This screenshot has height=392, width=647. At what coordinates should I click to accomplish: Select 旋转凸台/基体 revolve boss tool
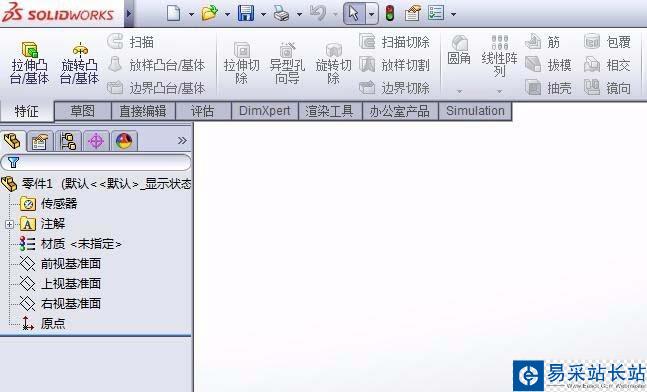click(80, 63)
